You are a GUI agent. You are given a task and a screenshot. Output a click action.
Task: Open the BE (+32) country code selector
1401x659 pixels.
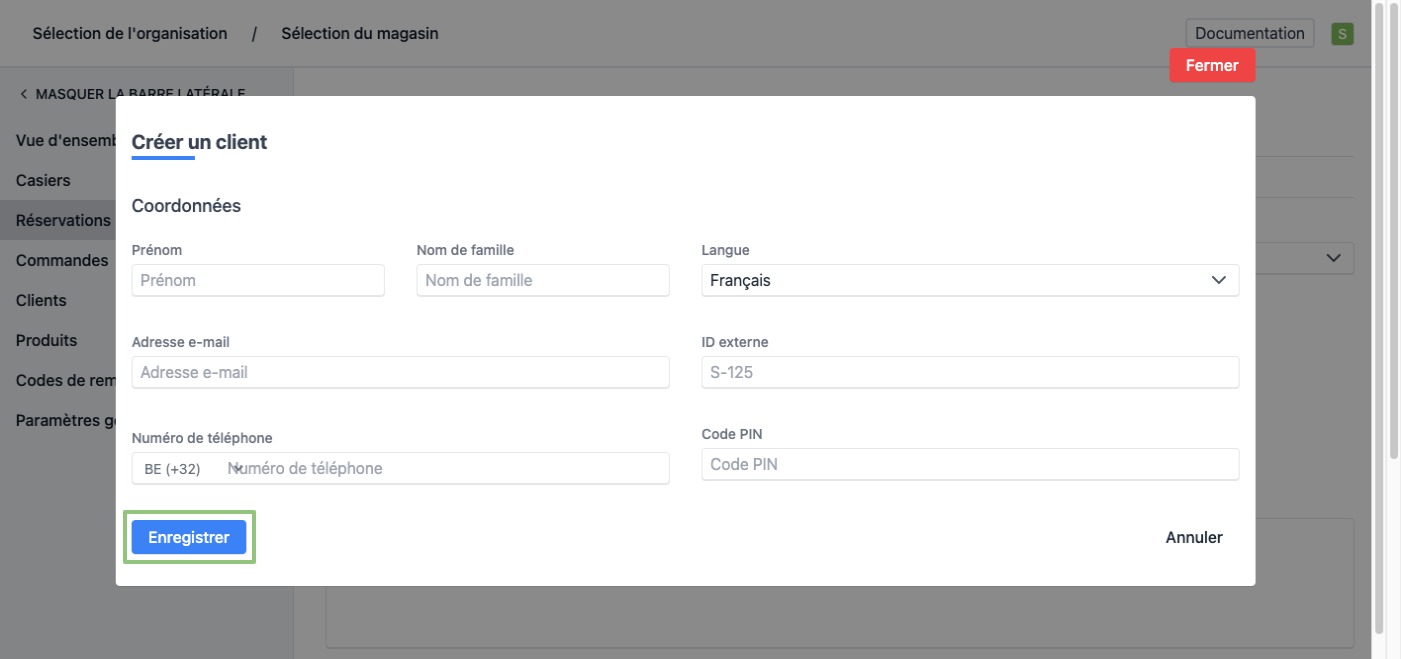point(180,468)
